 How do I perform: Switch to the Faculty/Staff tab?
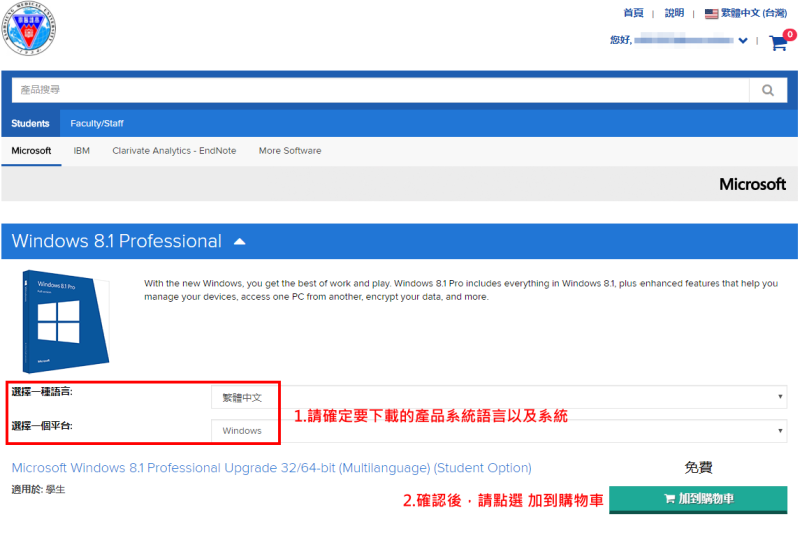97,123
